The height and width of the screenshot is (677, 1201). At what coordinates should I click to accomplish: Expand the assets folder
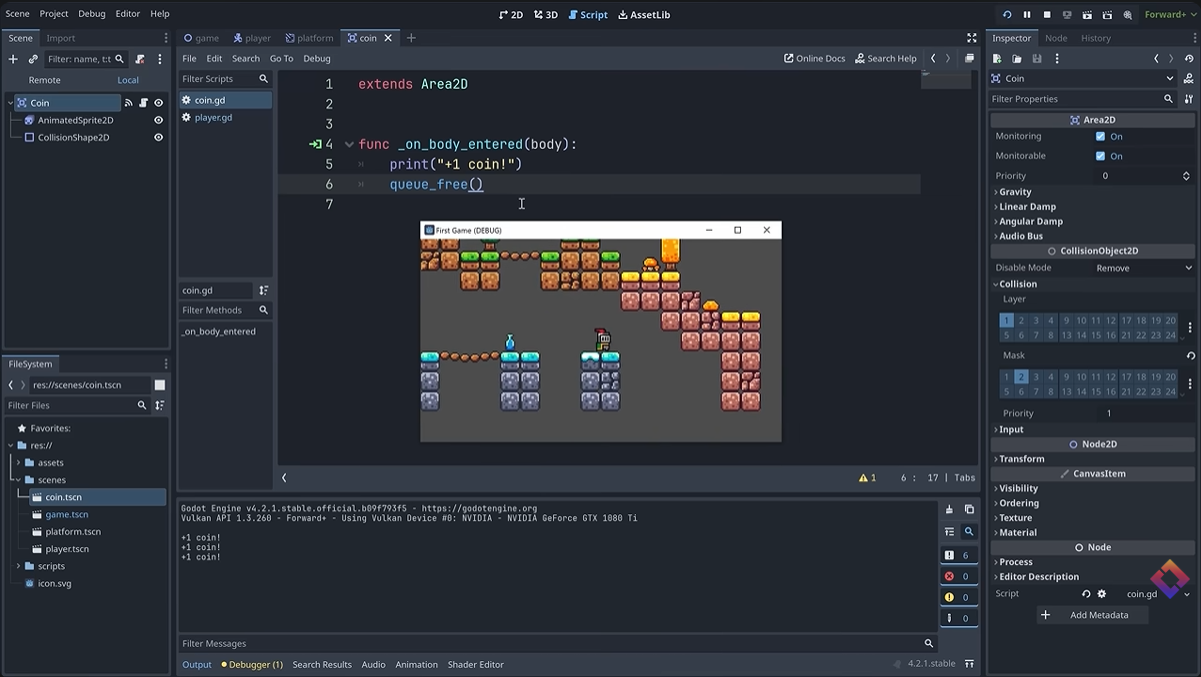coord(18,463)
